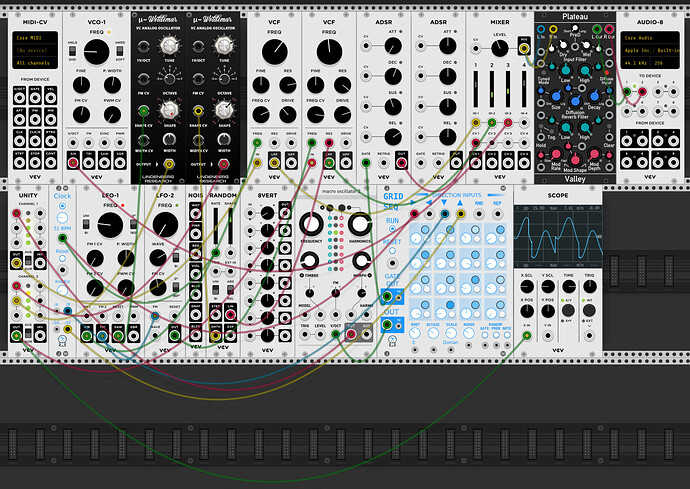This screenshot has height=489, width=690.
Task: Click the SIN output jack on VCO-1
Action: tap(73, 163)
